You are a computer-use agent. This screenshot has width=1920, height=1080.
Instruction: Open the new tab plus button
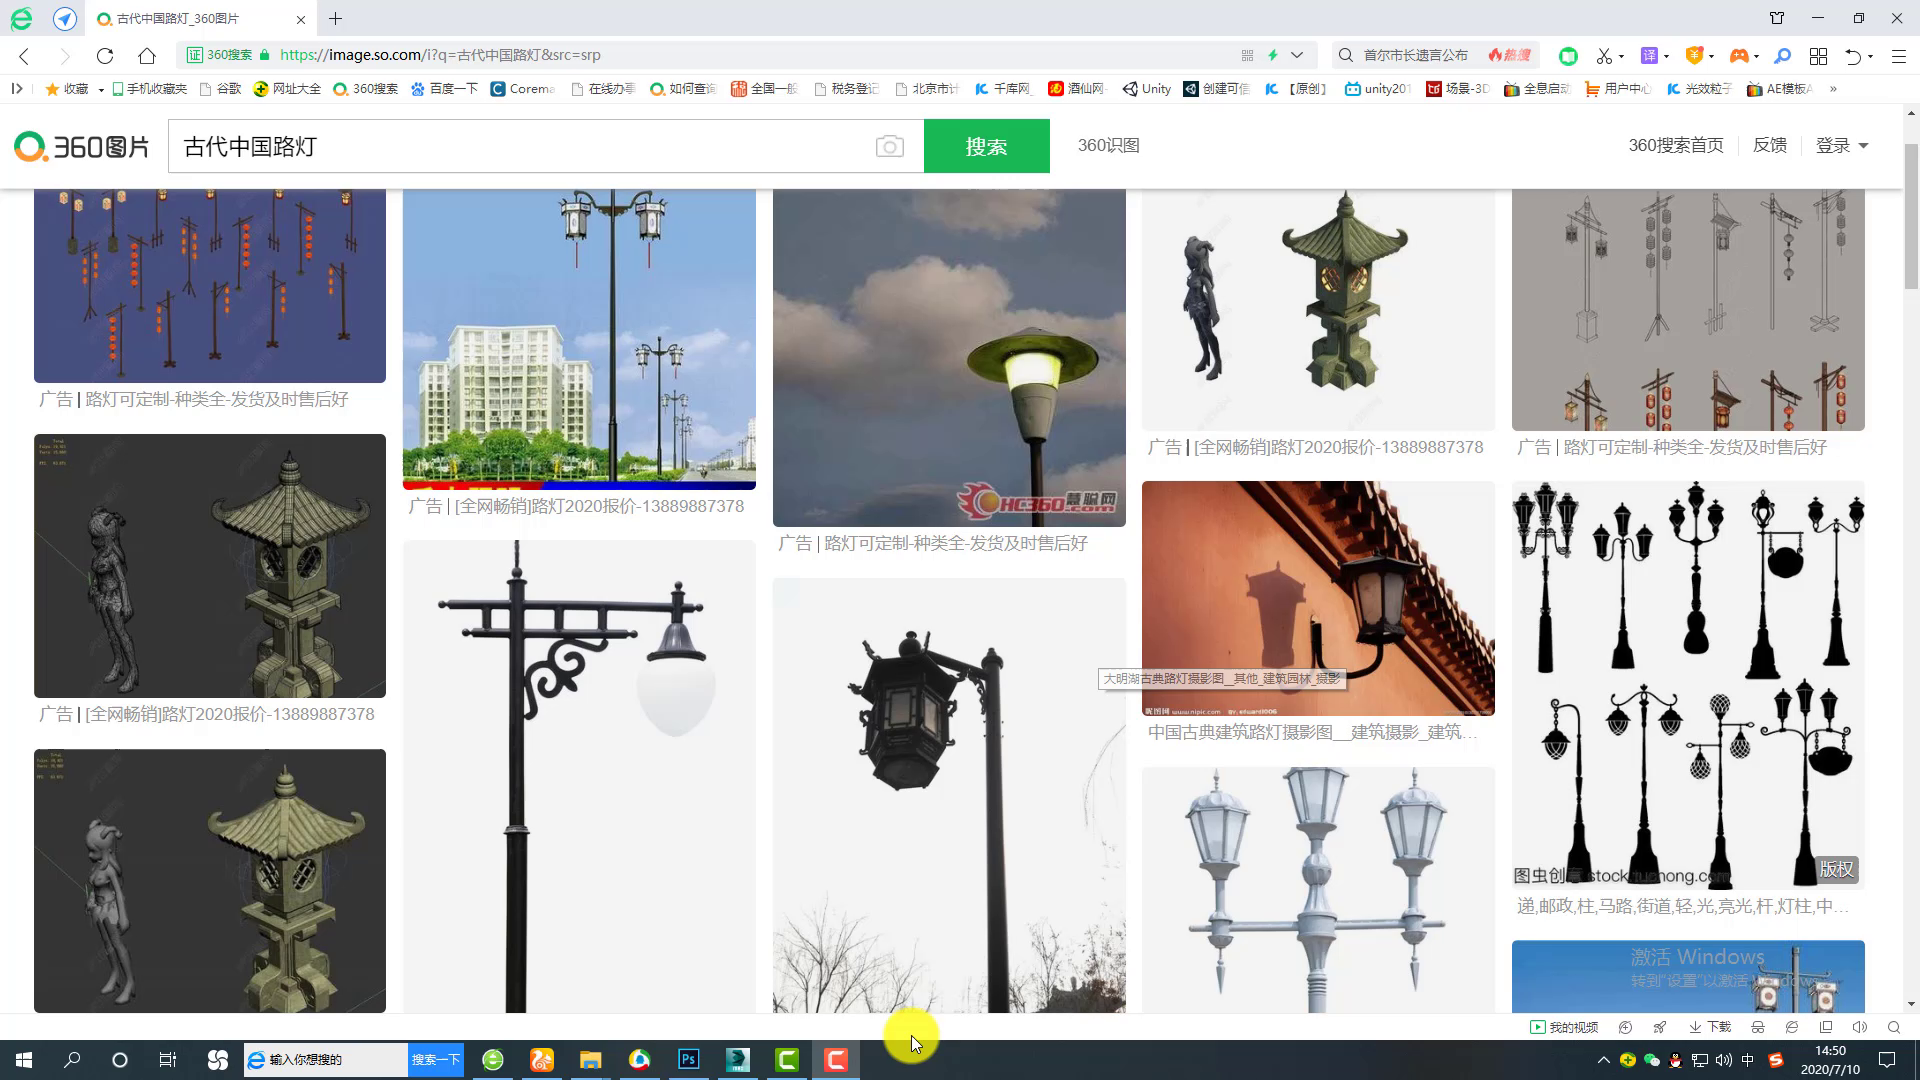tap(336, 18)
